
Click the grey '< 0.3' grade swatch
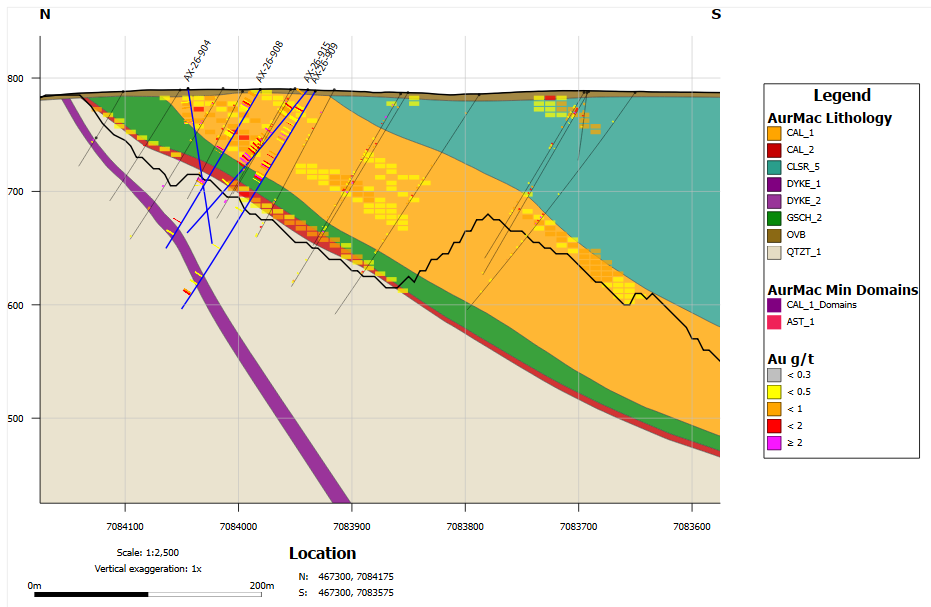(774, 375)
